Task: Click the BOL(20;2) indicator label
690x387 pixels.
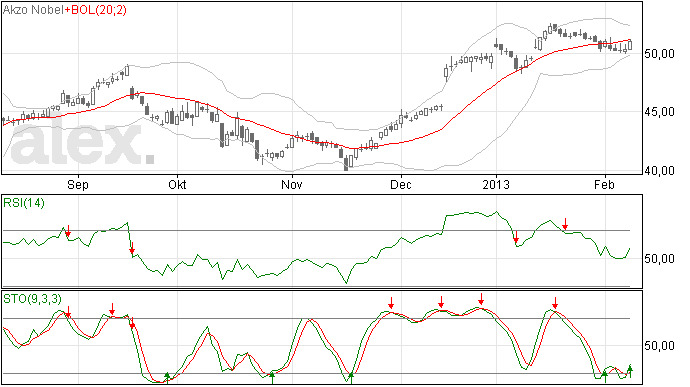Action: click(x=99, y=10)
